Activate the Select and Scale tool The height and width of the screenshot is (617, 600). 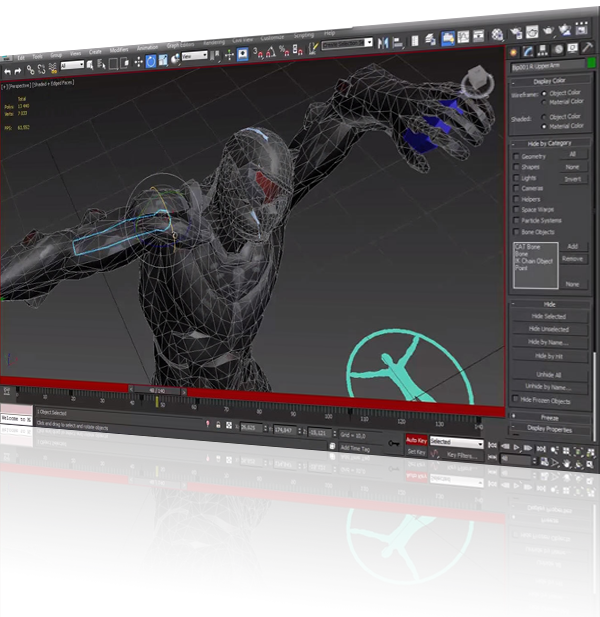[x=163, y=60]
